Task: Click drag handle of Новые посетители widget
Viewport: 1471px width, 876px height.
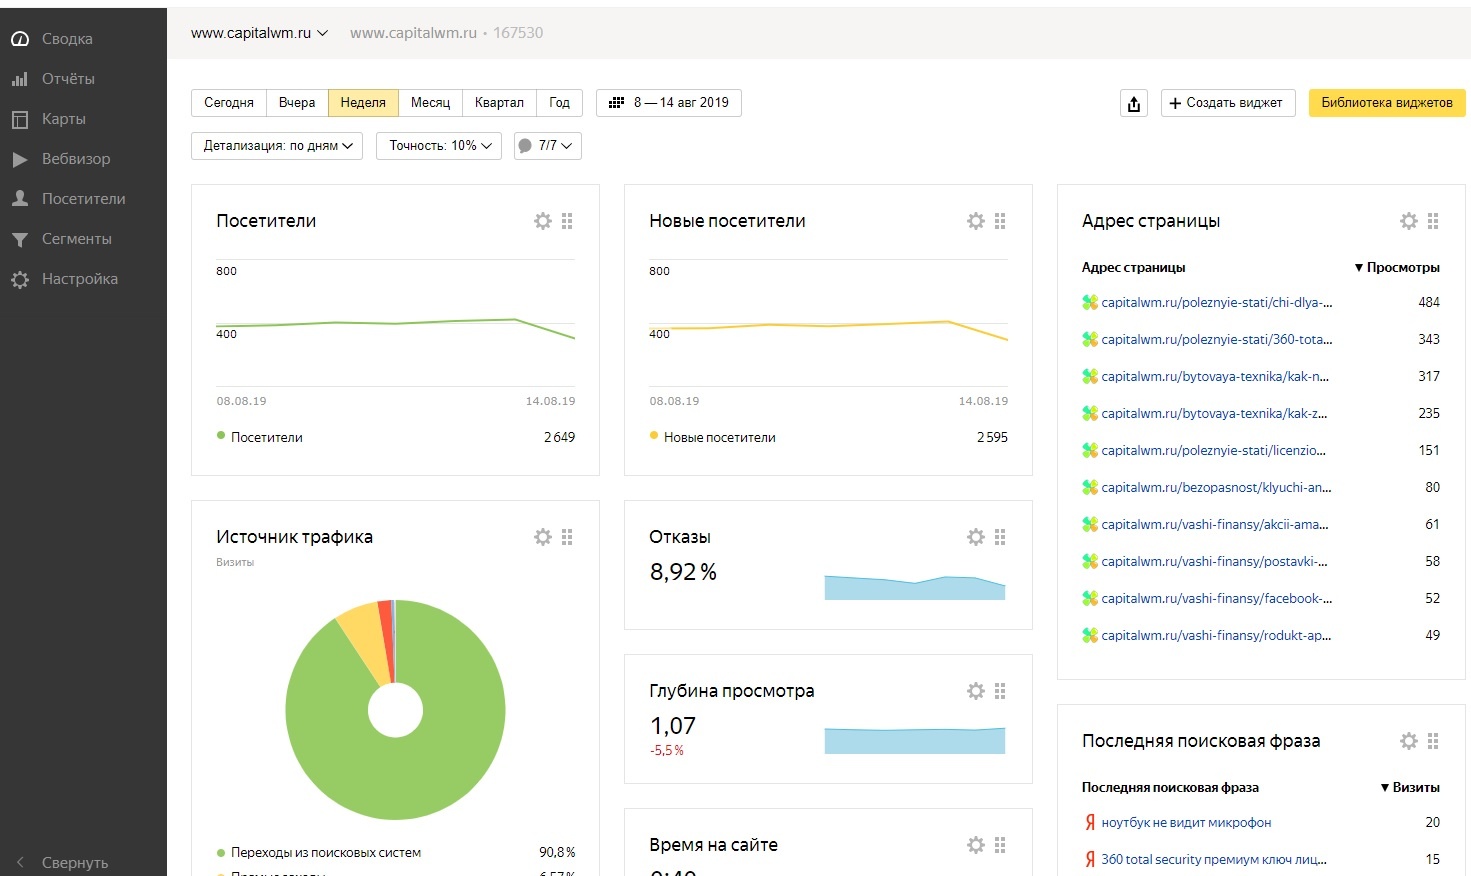Action: click(x=1000, y=221)
